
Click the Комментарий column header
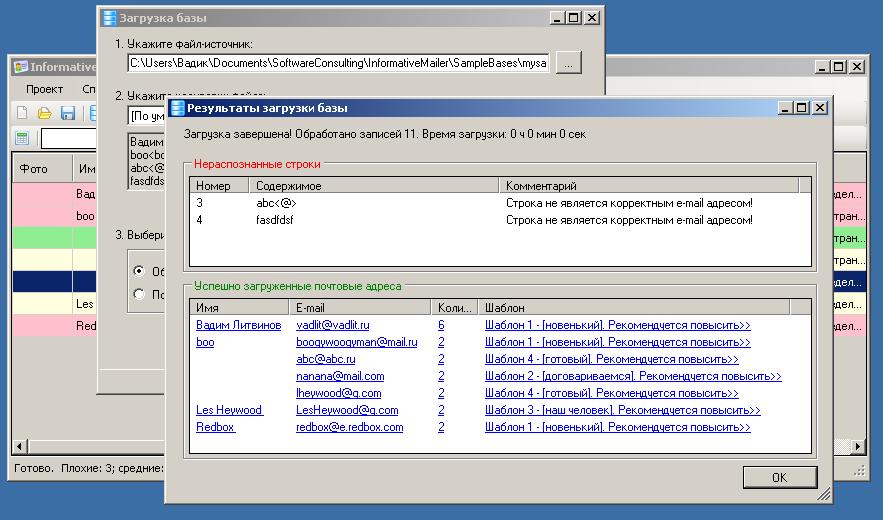pos(648,185)
